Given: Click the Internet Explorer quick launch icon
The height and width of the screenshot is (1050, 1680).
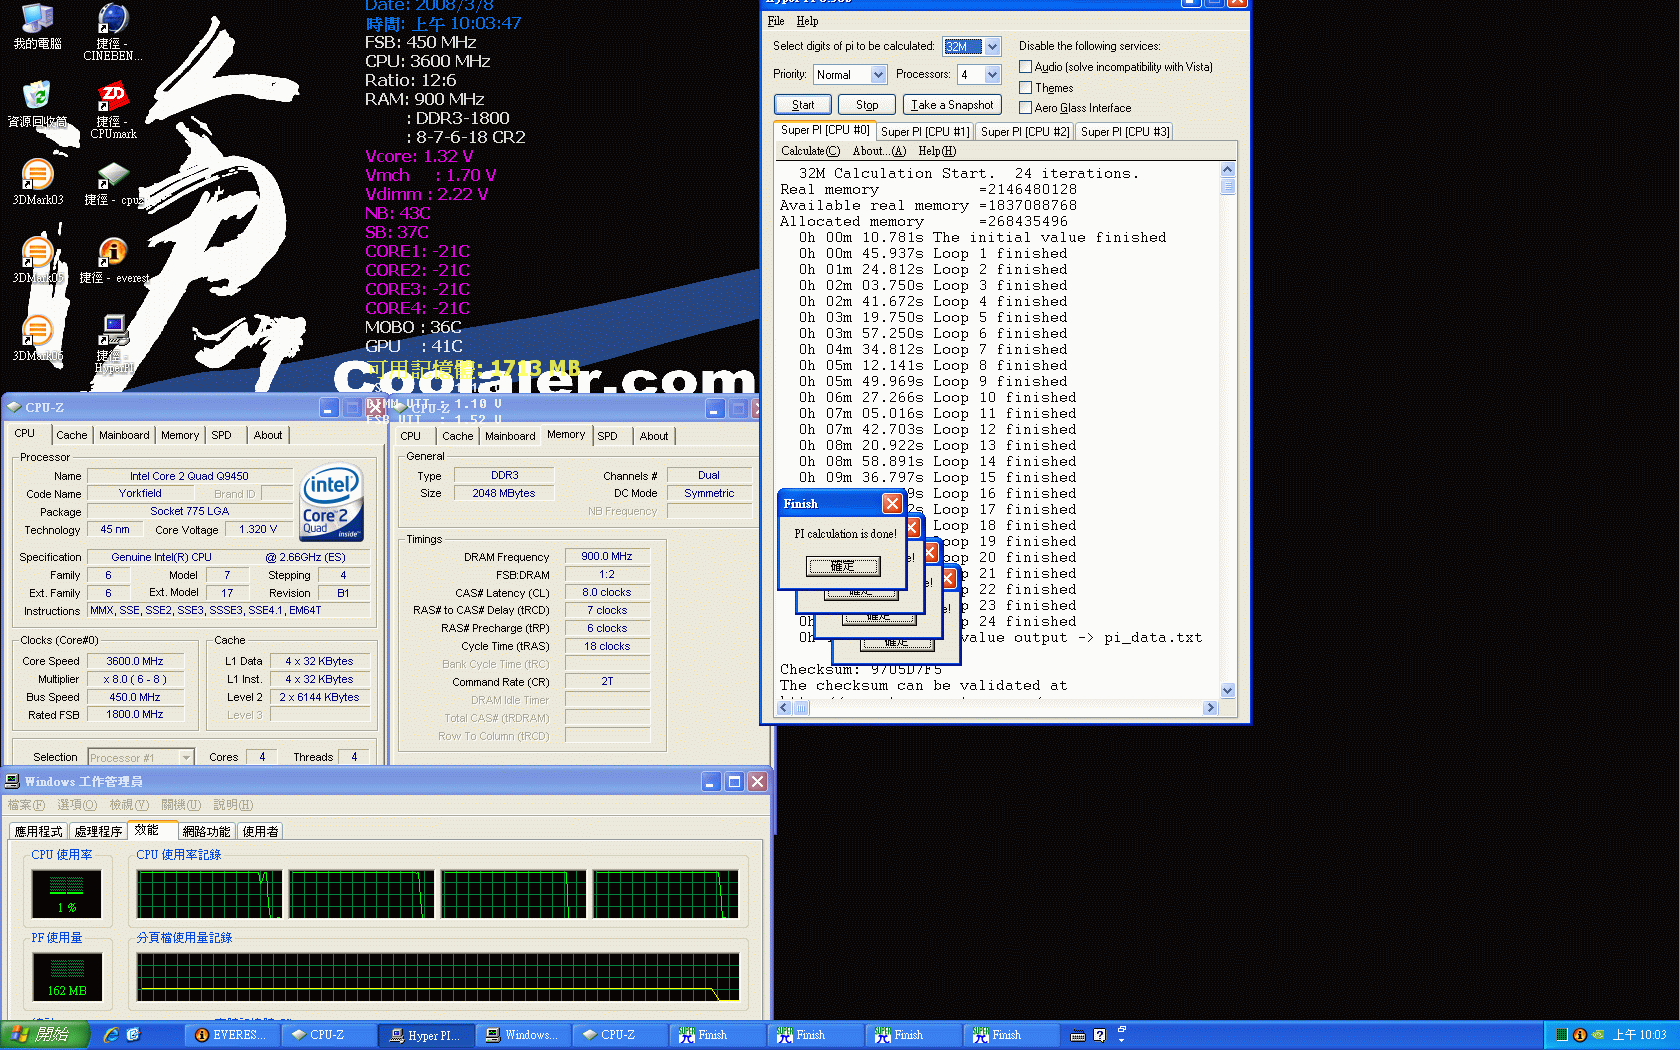Looking at the screenshot, I should point(111,1035).
